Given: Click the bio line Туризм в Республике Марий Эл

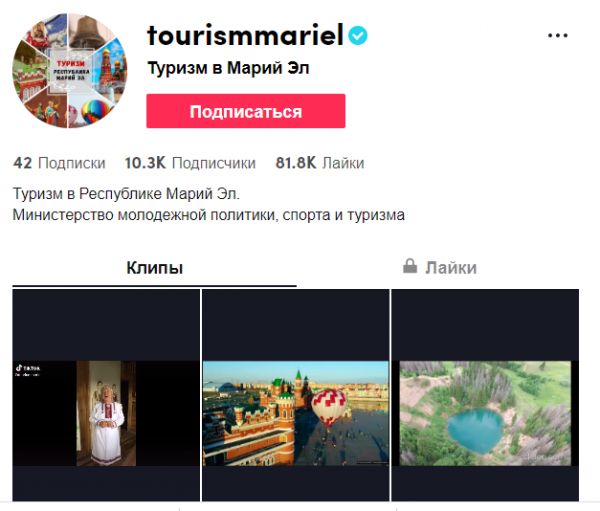Looking at the screenshot, I should (x=126, y=194).
